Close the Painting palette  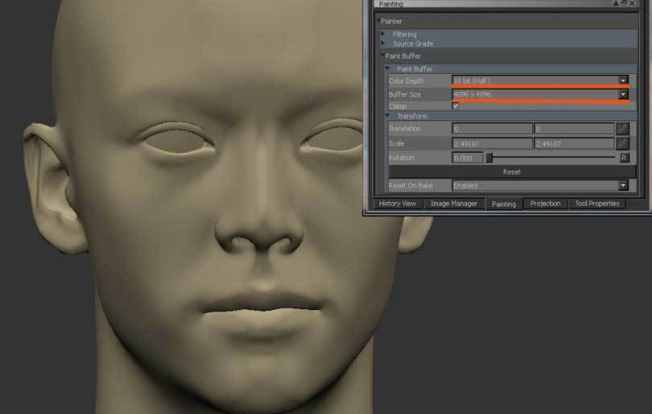coord(632,3)
